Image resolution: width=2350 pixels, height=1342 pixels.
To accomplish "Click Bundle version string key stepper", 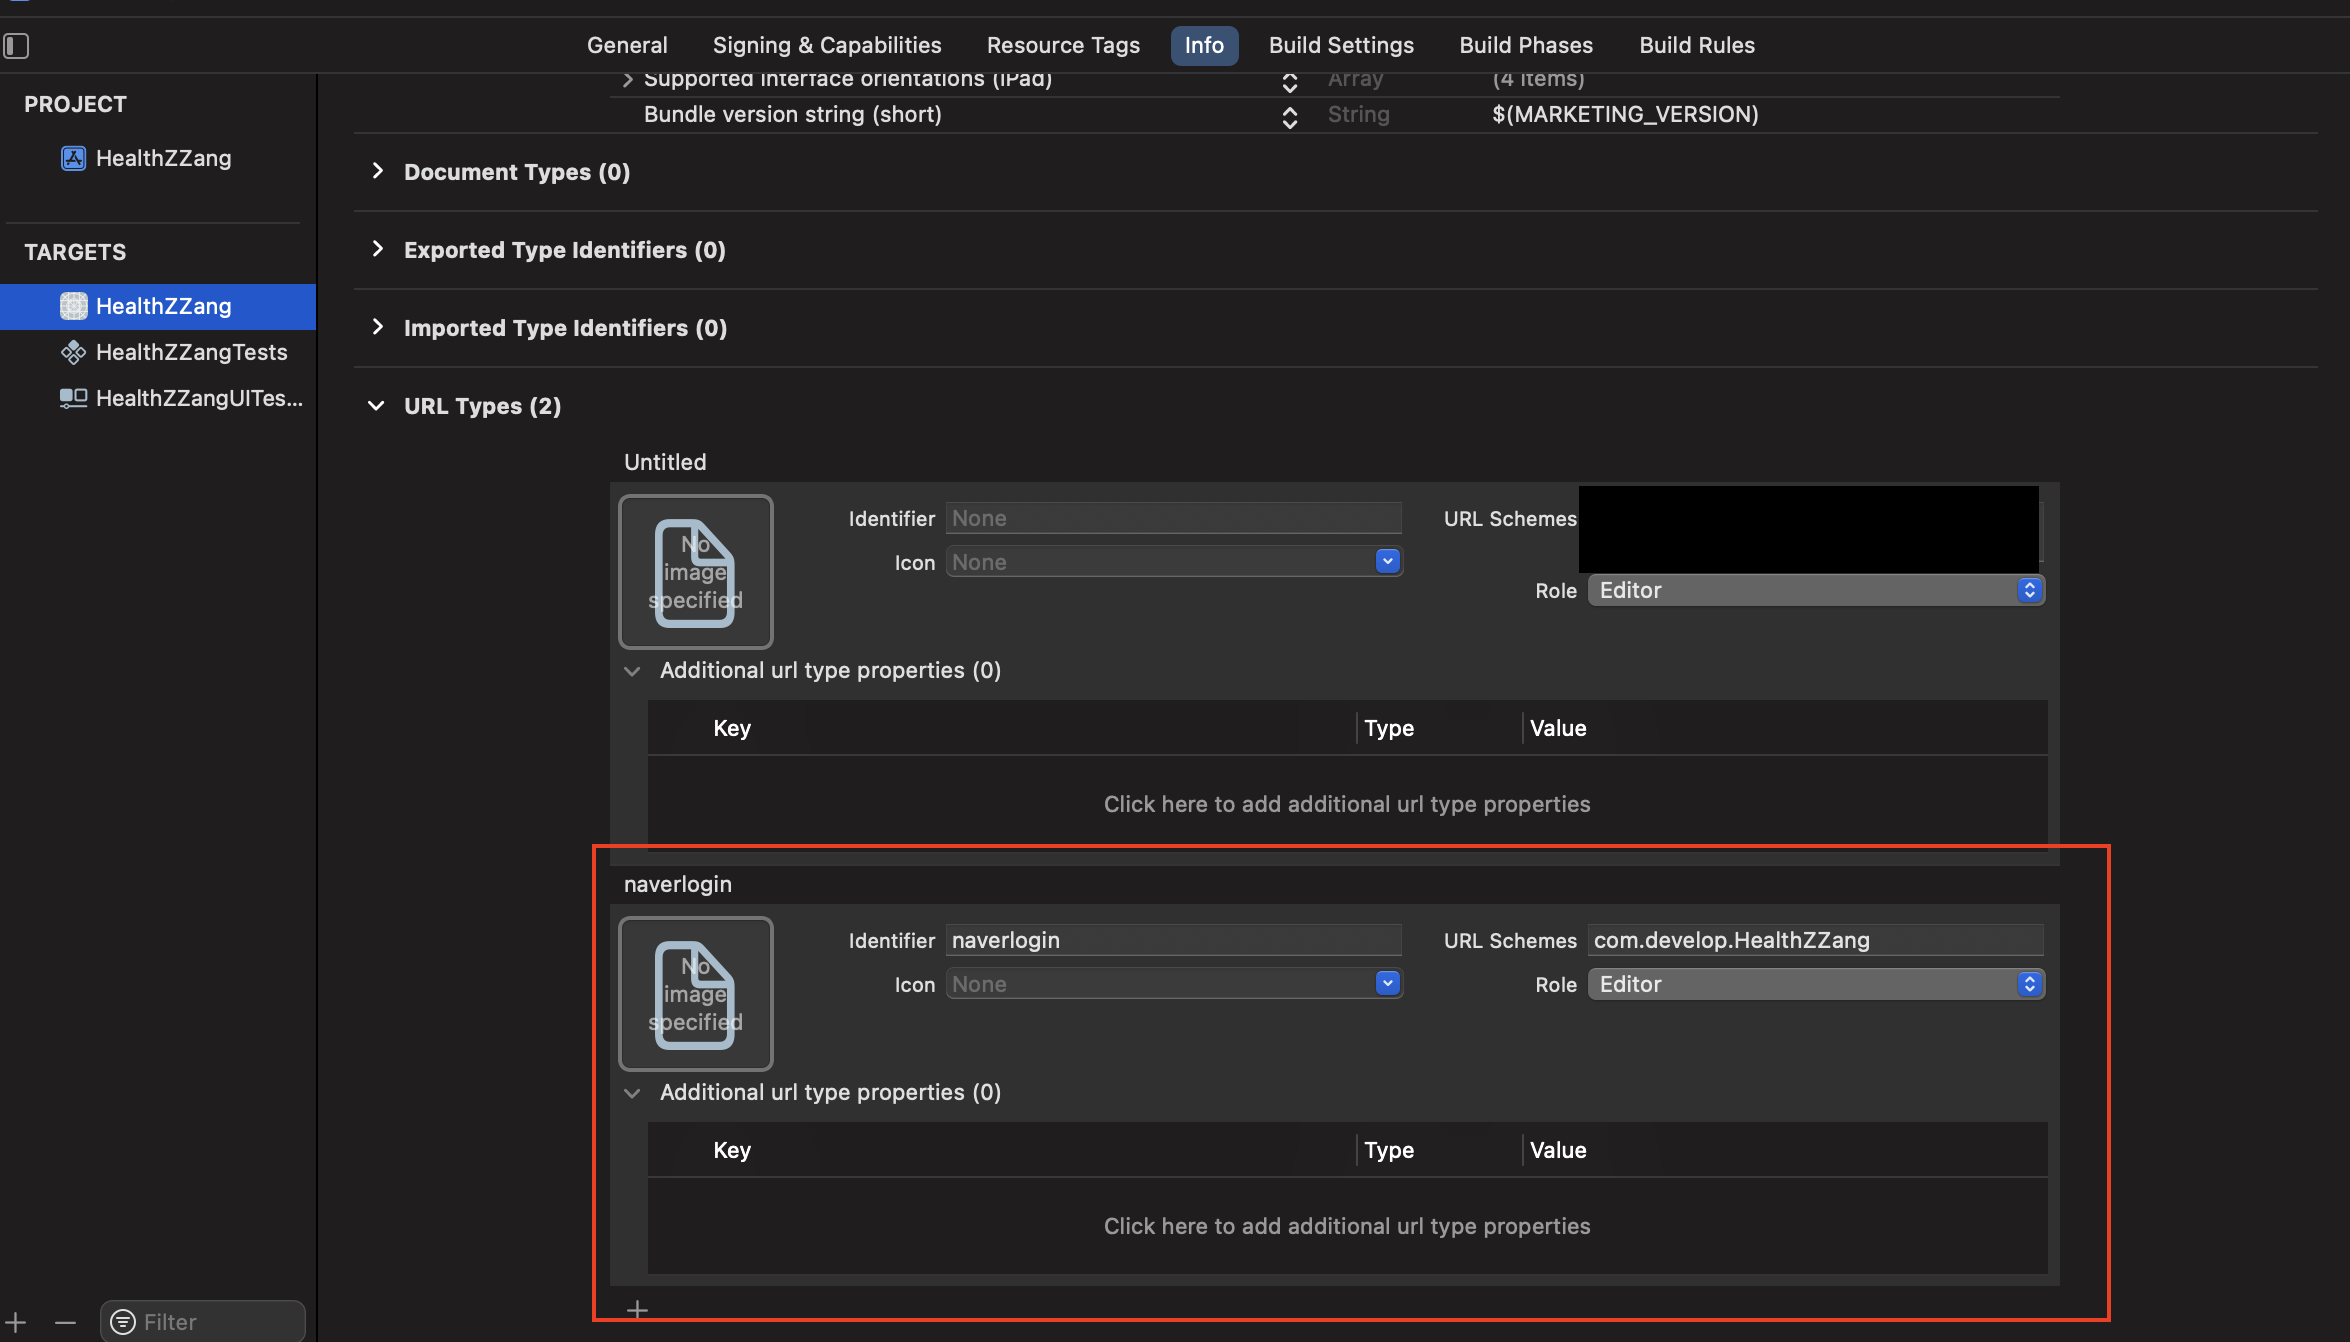I will tap(1289, 116).
